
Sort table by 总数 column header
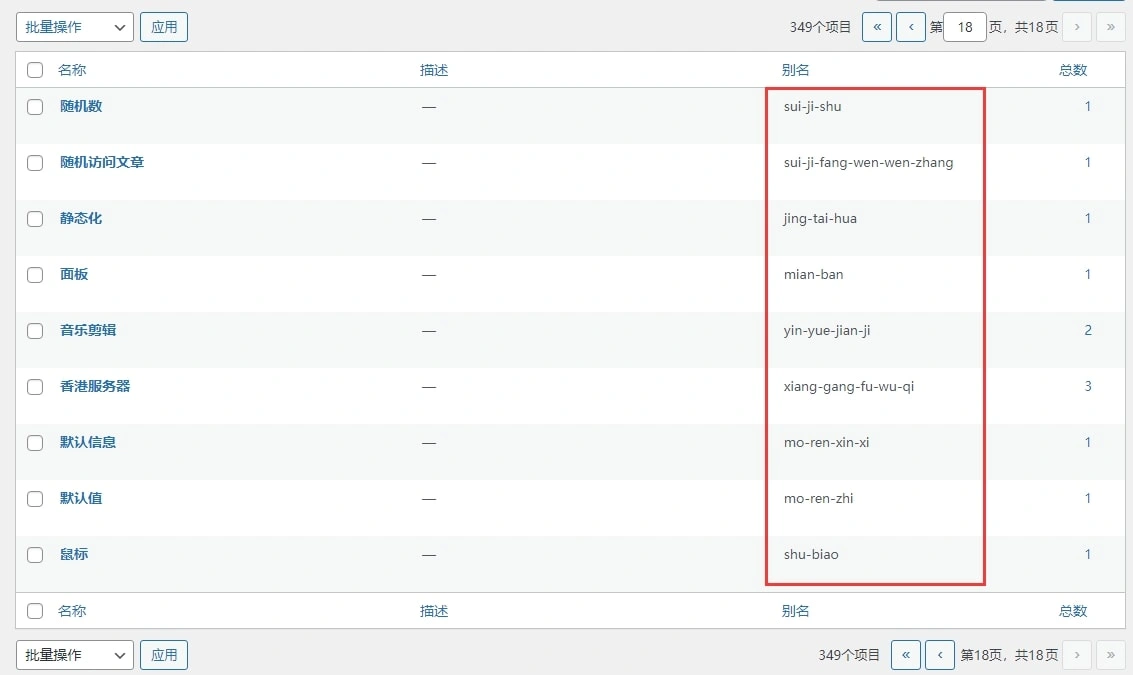[x=1073, y=70]
